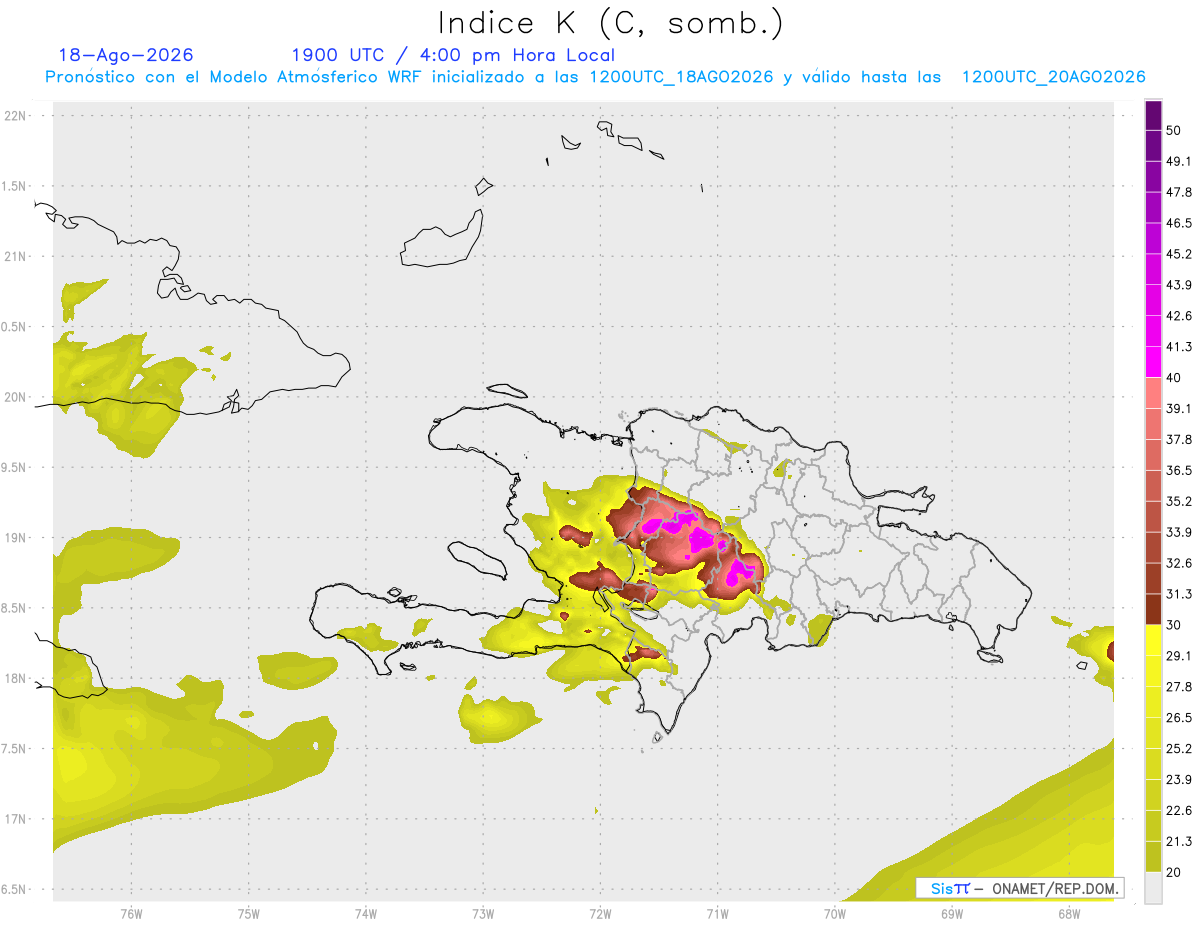
Task: Click legend value "26.5"
Action: 1178,718
